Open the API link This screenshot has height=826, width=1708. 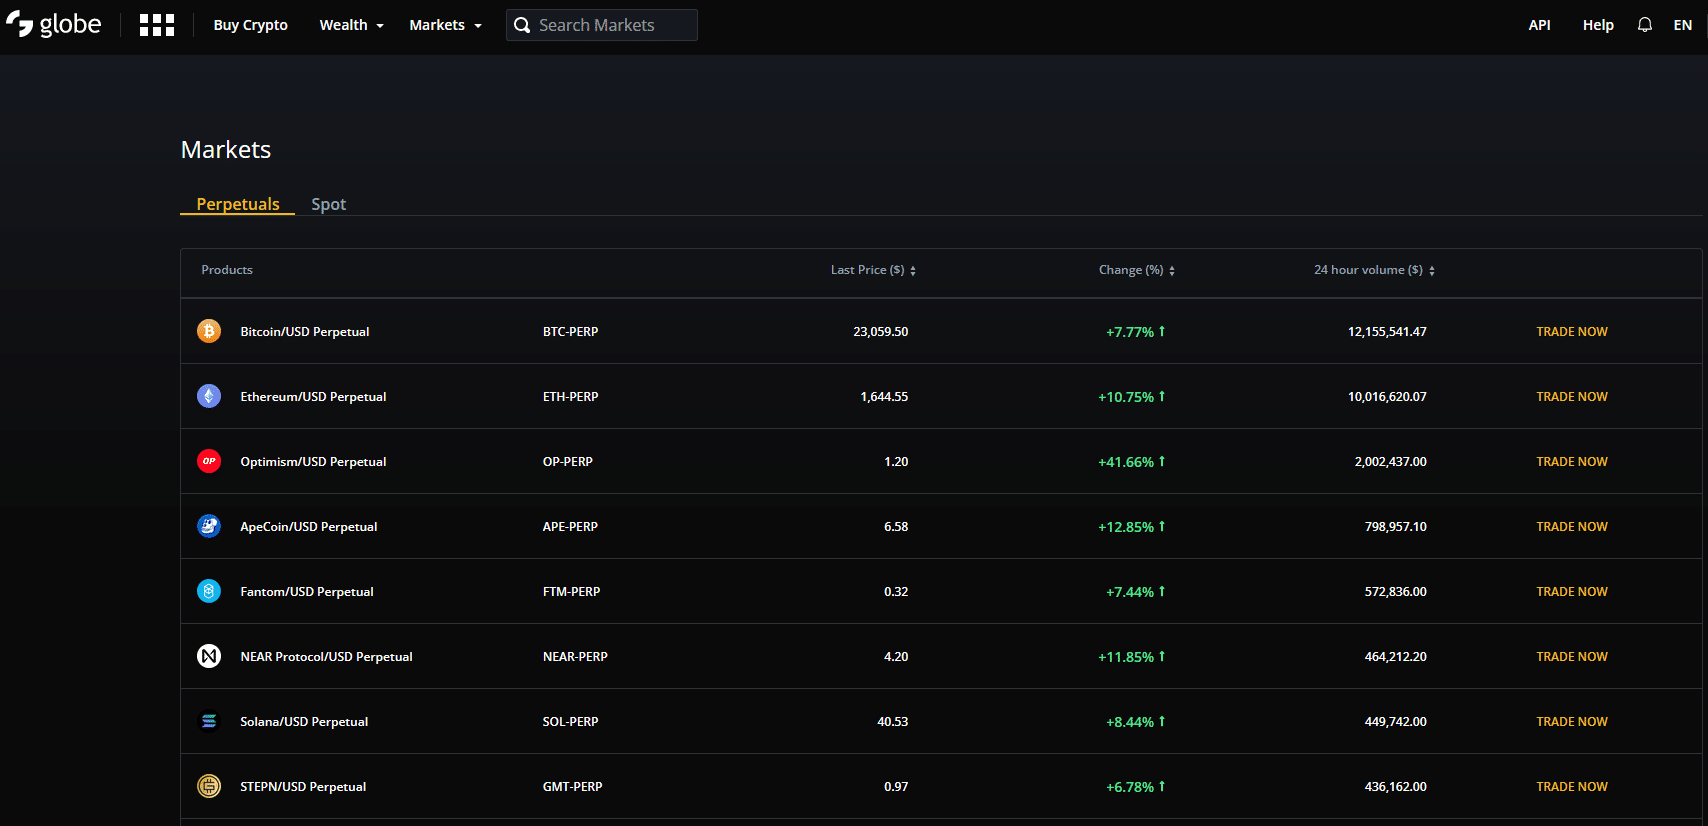(x=1539, y=25)
